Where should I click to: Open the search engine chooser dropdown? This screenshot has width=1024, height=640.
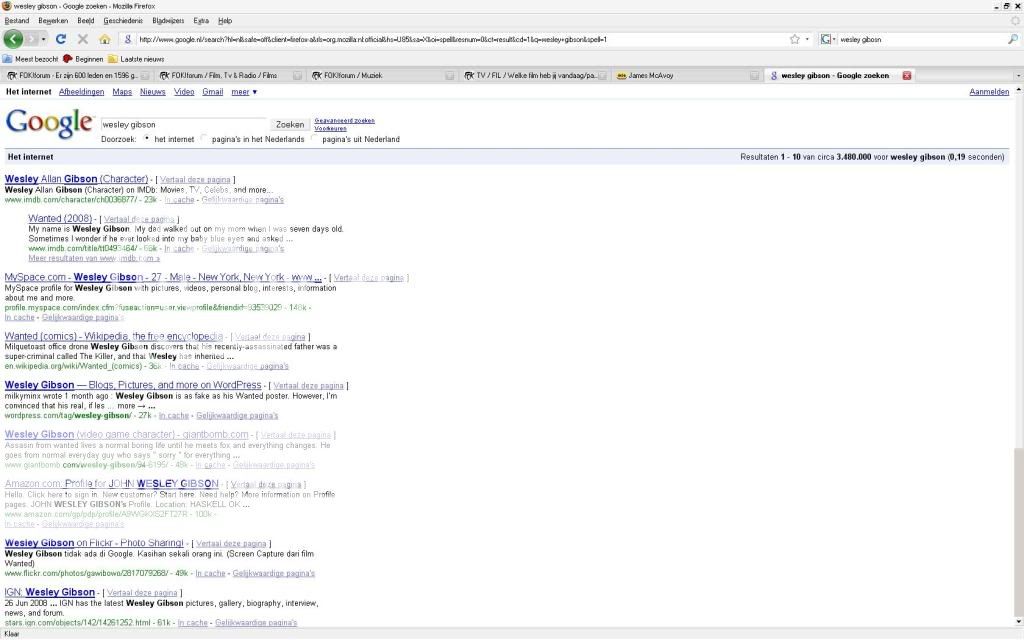pyautogui.click(x=828, y=39)
